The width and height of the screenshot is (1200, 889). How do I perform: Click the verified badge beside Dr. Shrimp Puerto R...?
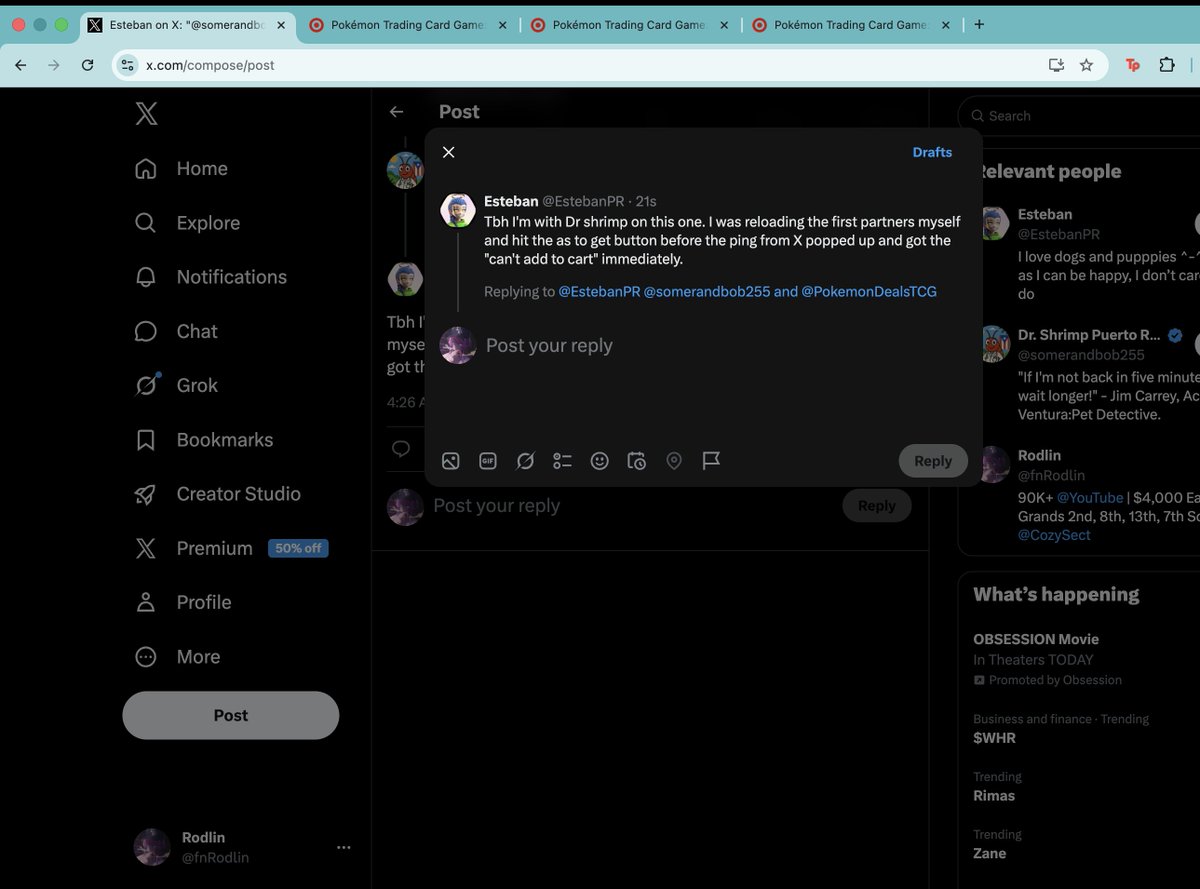(x=1175, y=335)
